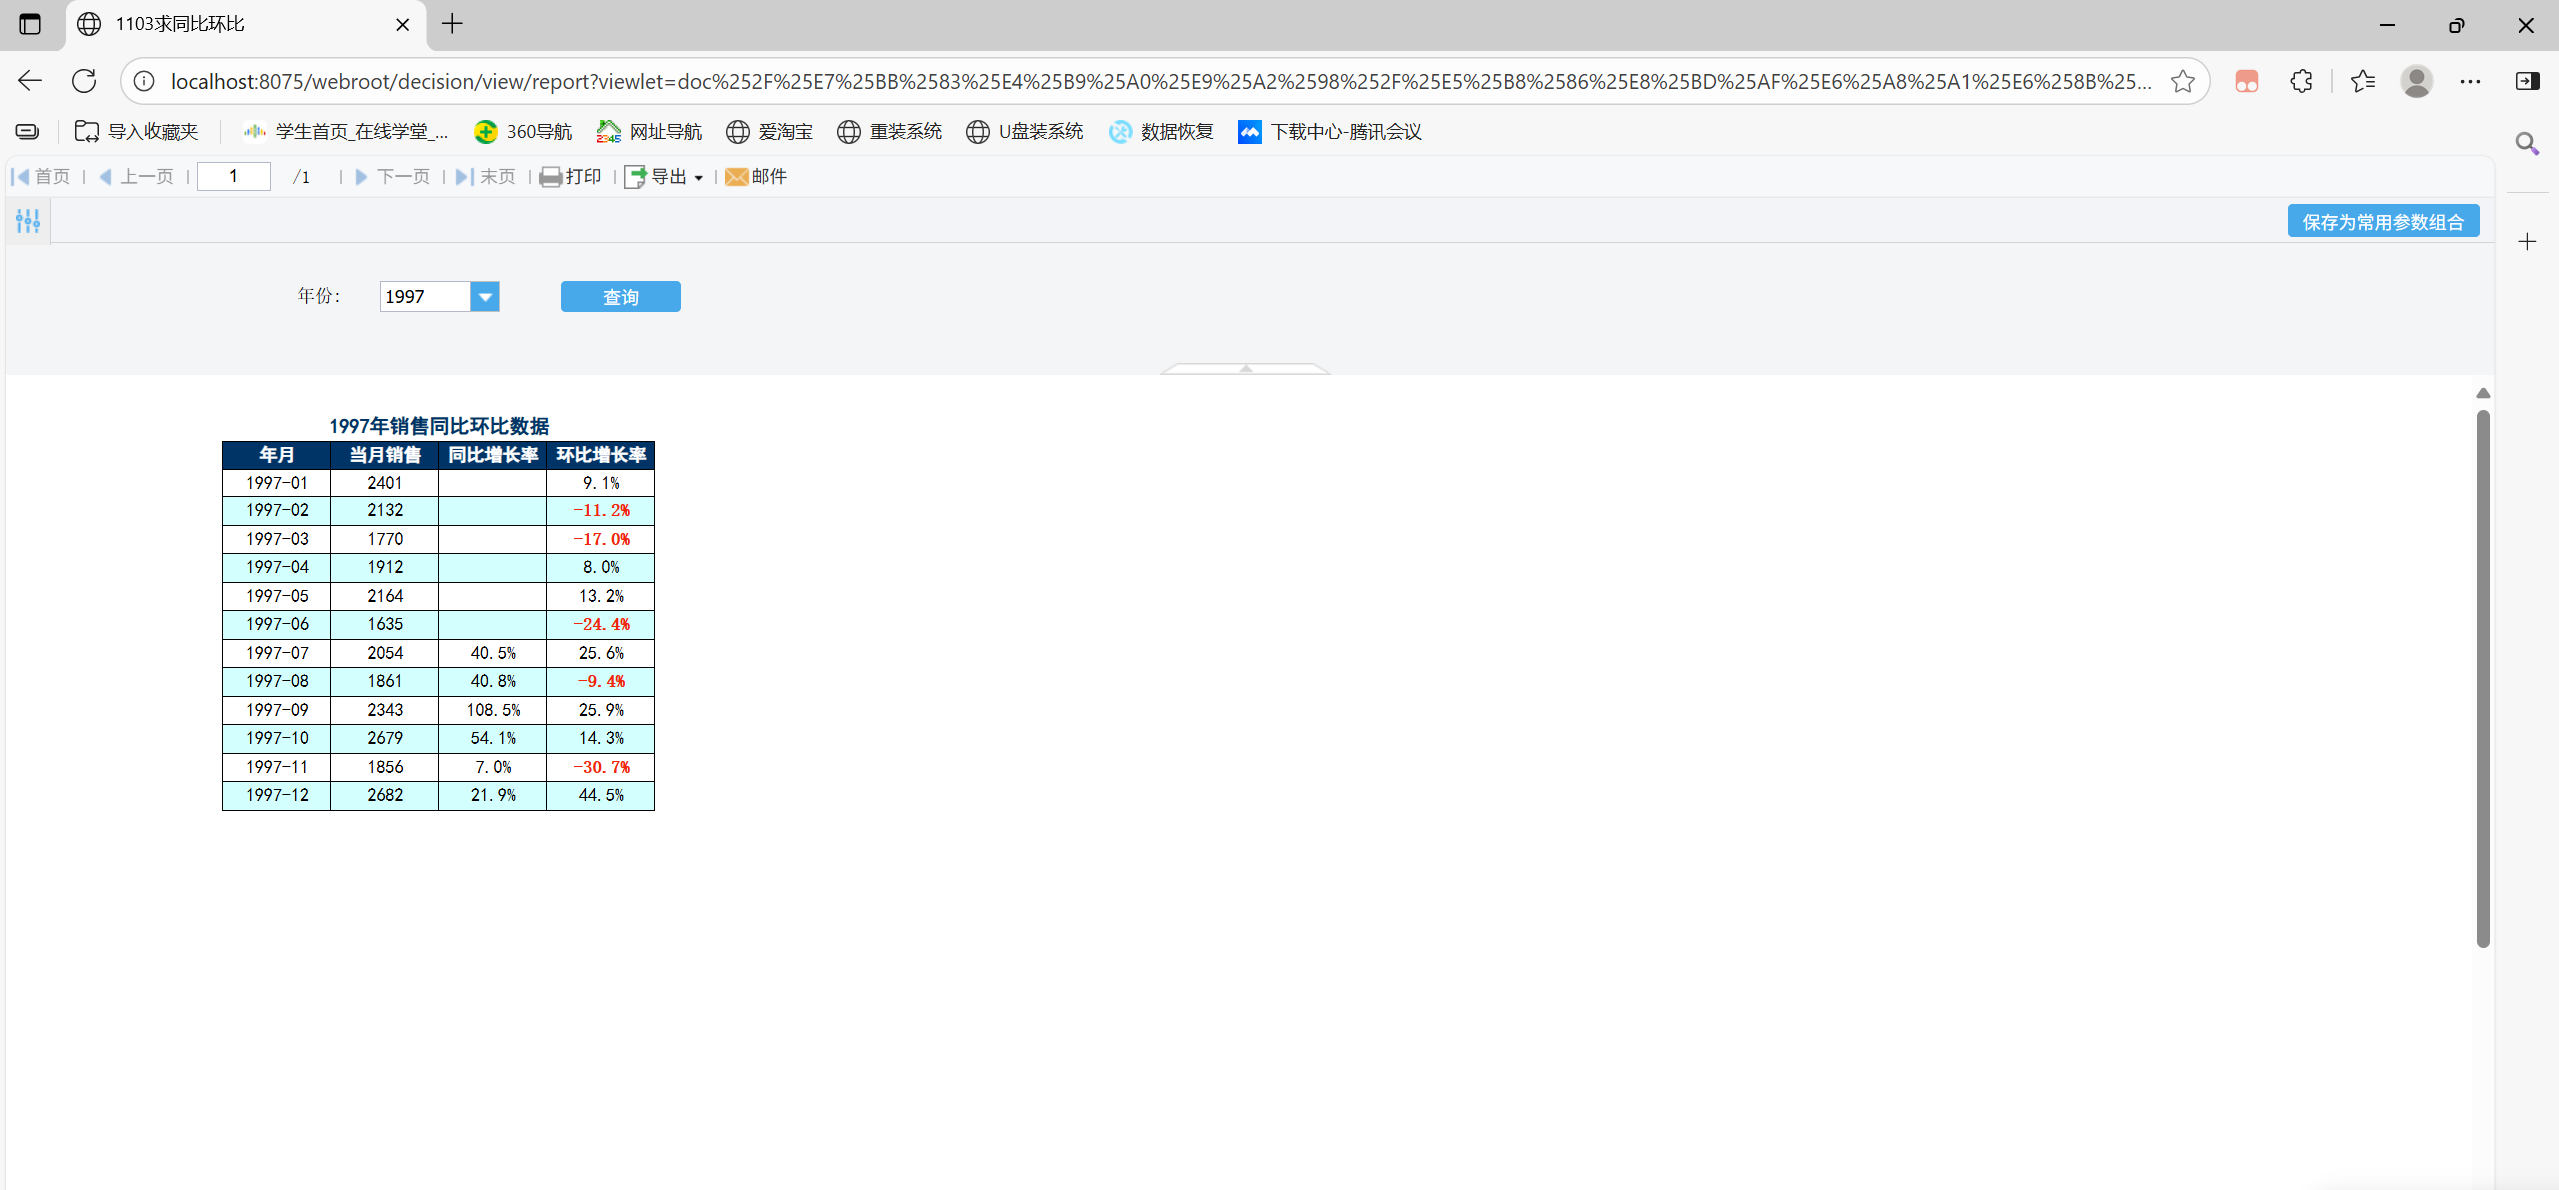Open 360导航 bookmark
The height and width of the screenshot is (1190, 2559).
523,132
